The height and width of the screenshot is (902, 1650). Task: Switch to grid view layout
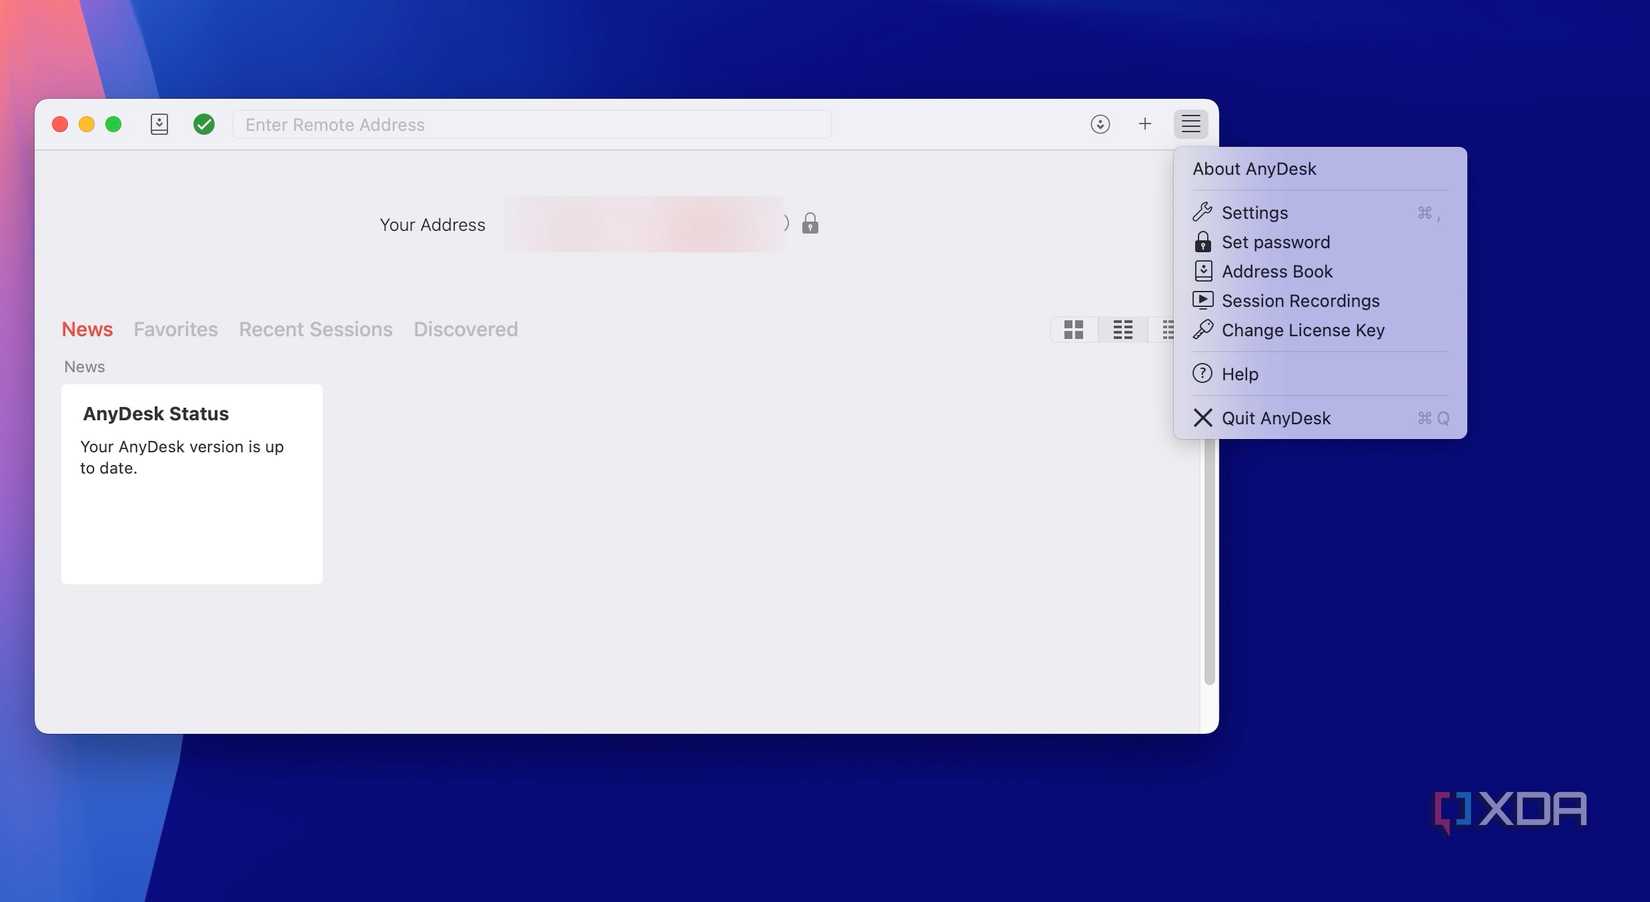[1073, 329]
